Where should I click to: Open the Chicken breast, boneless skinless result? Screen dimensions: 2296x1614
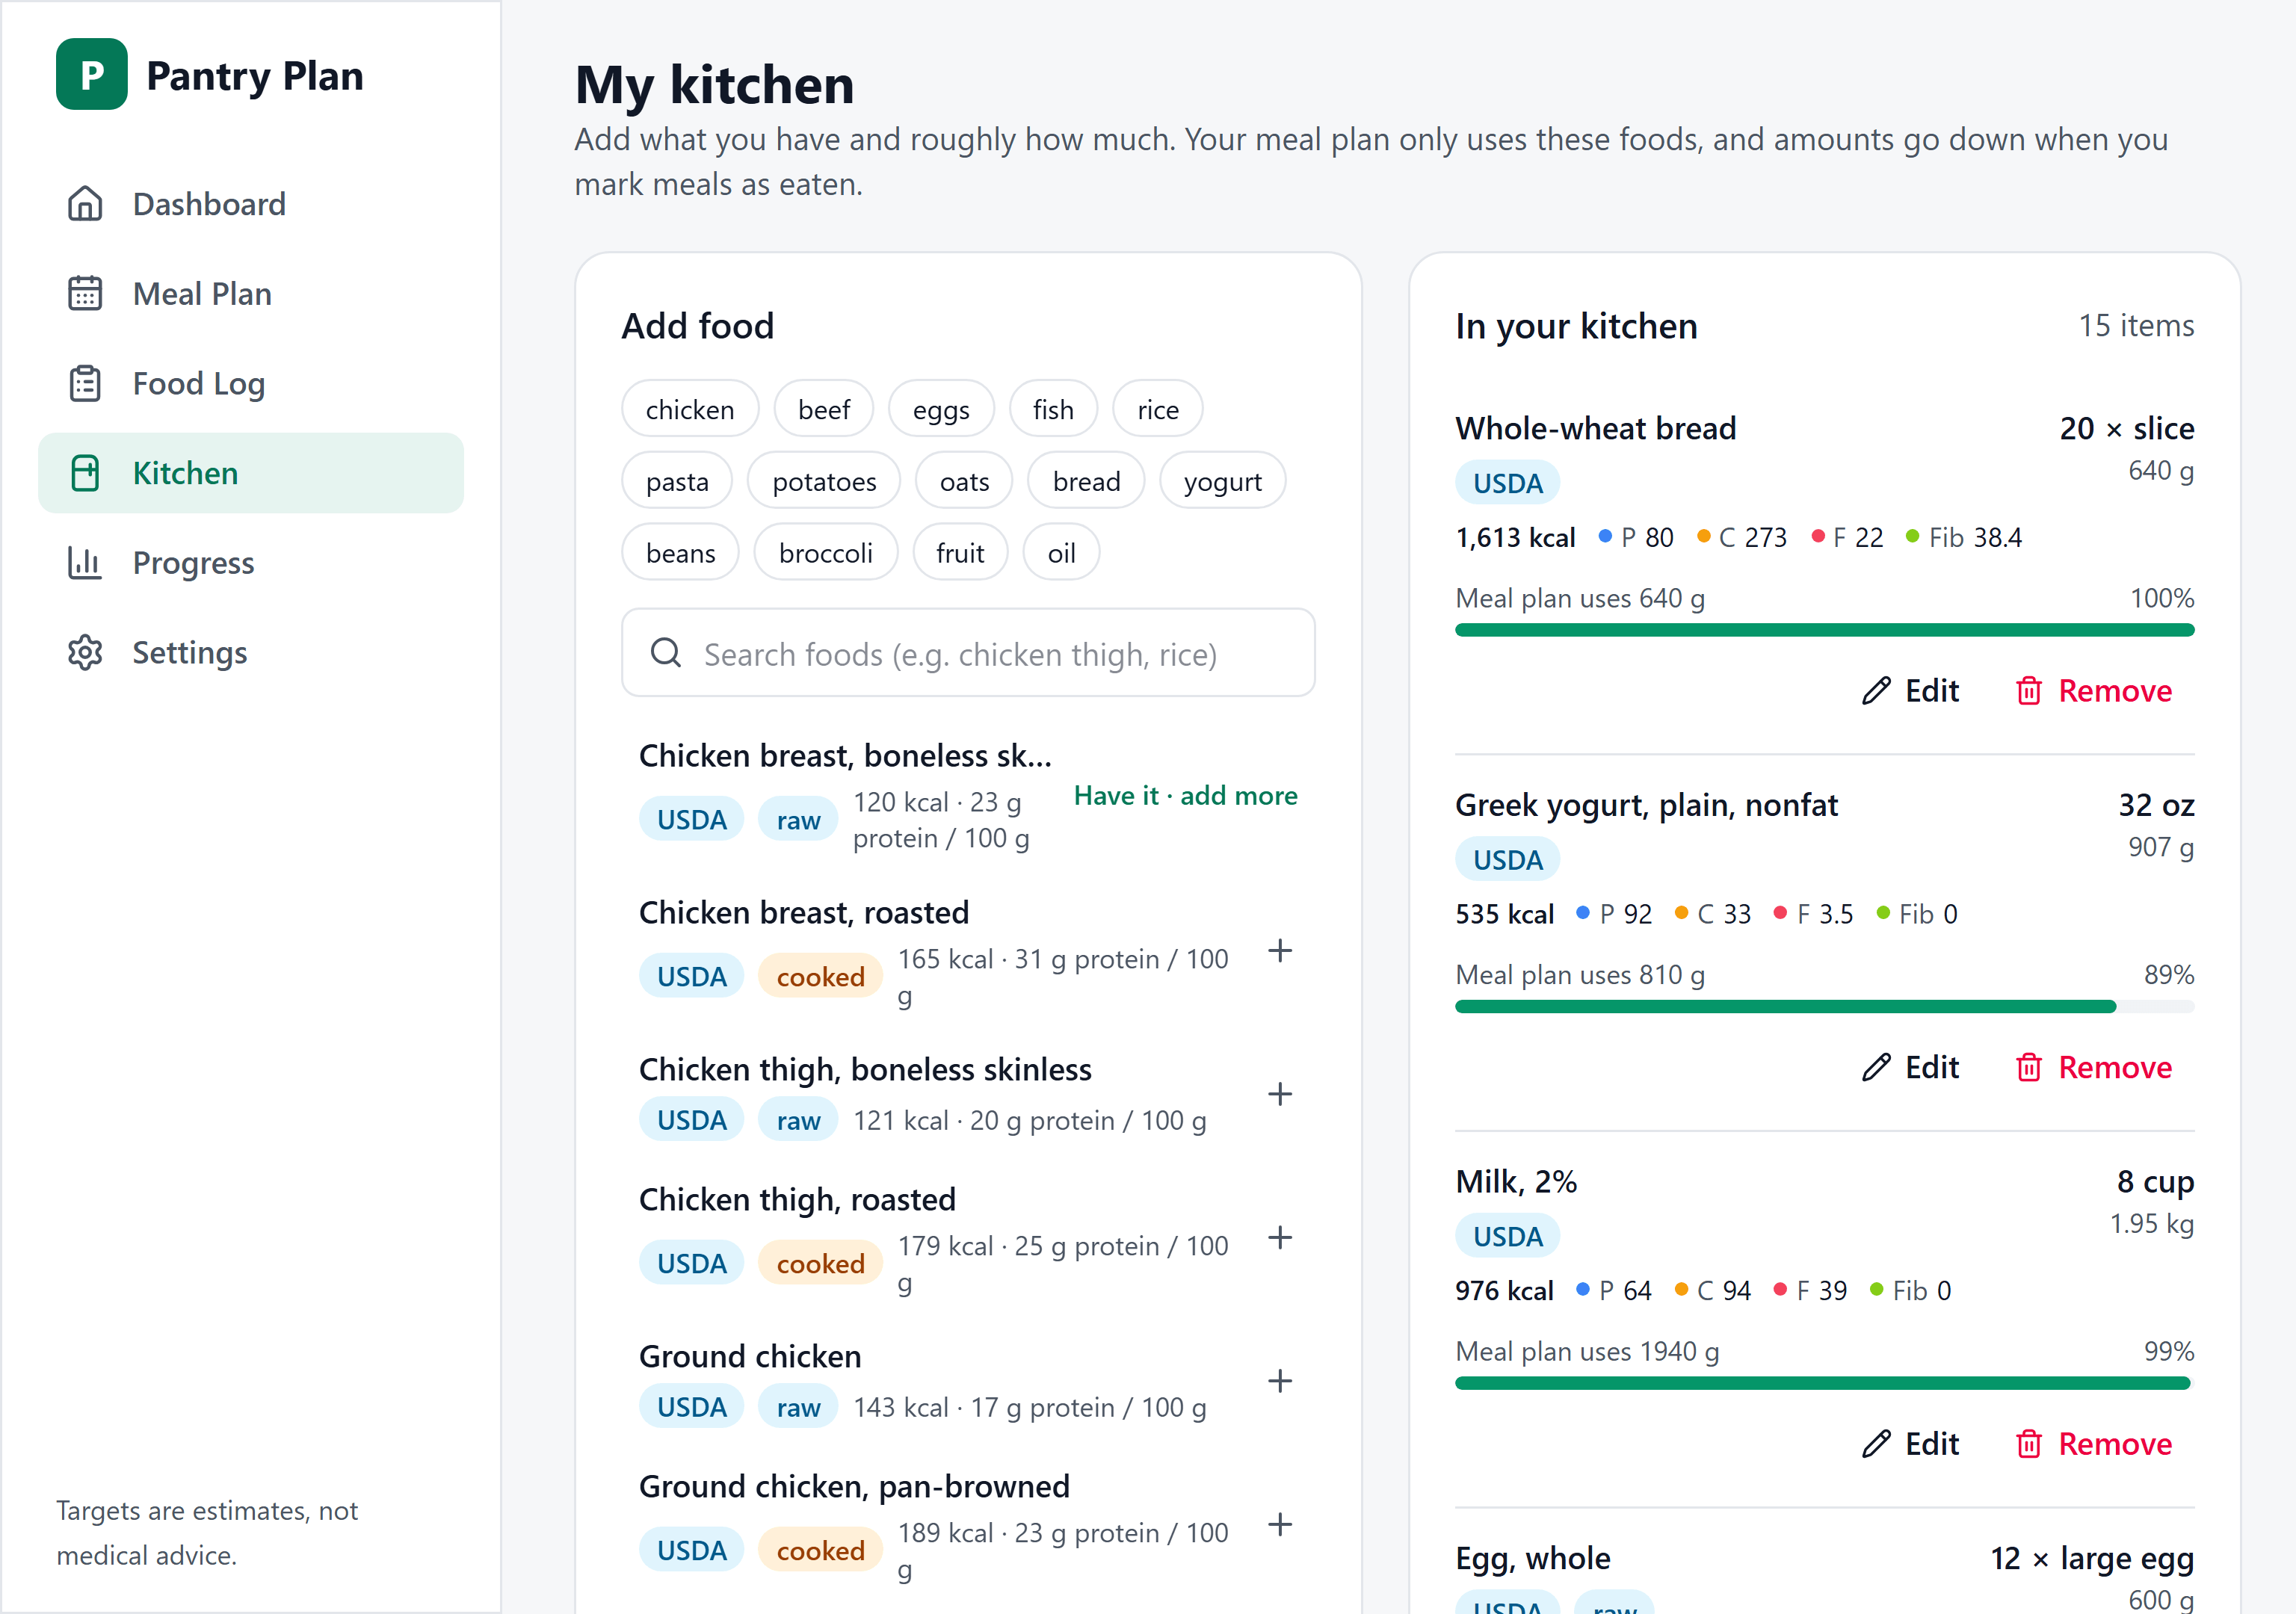click(x=968, y=796)
